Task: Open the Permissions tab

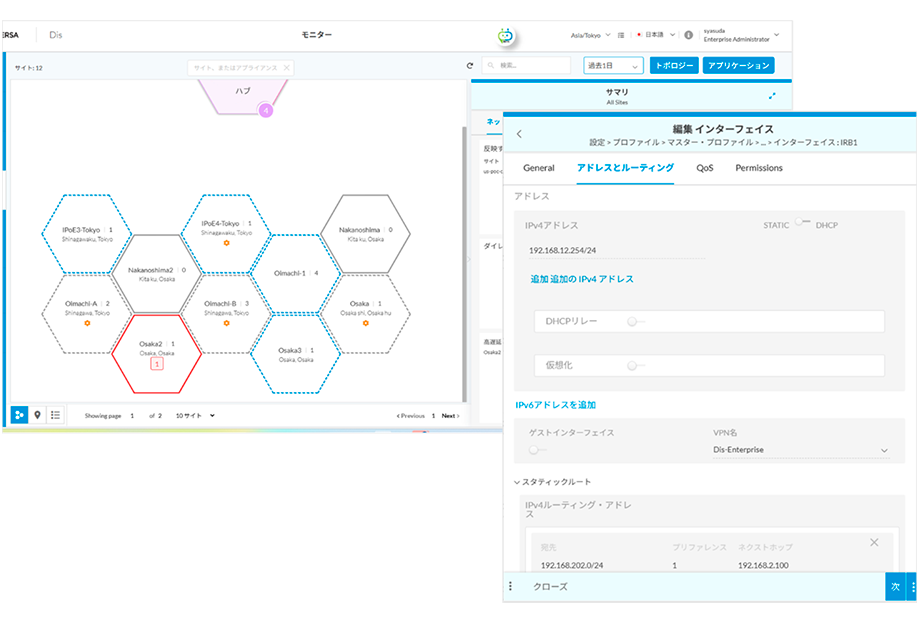Action: 759,168
